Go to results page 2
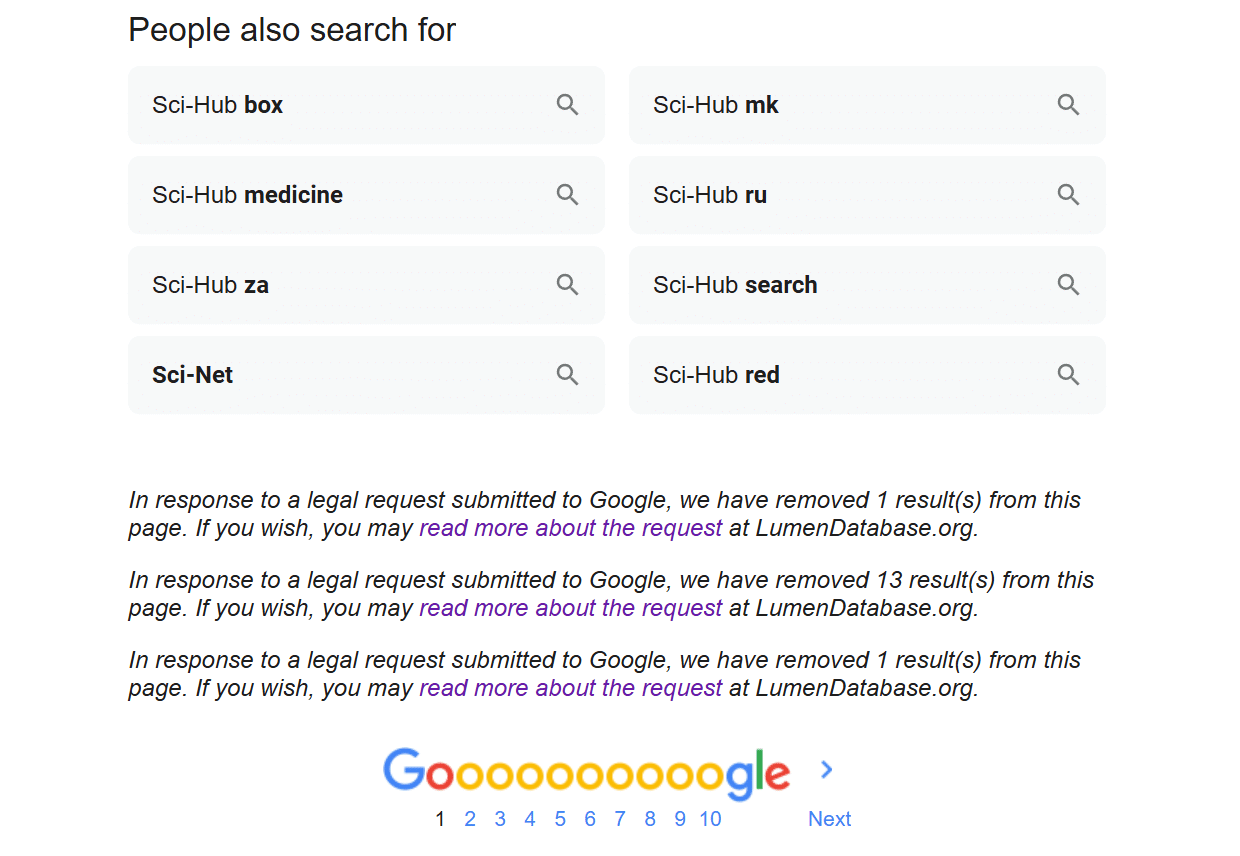Screen dimensions: 1240x856 pyautogui.click(x=470, y=819)
